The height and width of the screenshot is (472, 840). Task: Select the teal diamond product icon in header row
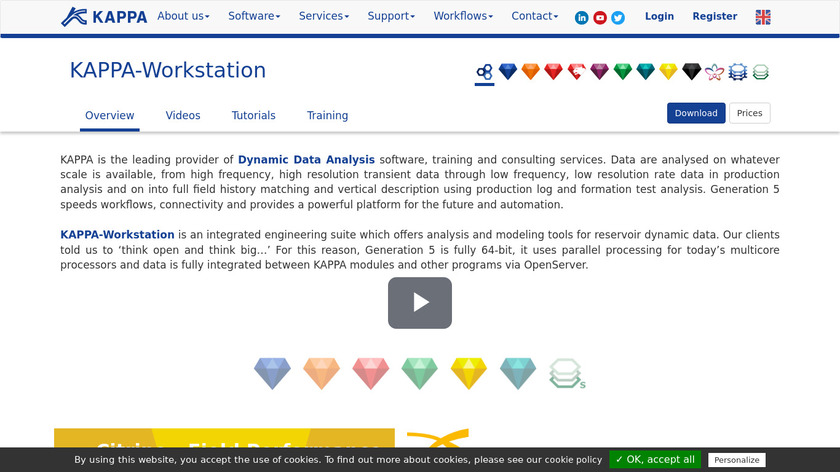pos(646,71)
